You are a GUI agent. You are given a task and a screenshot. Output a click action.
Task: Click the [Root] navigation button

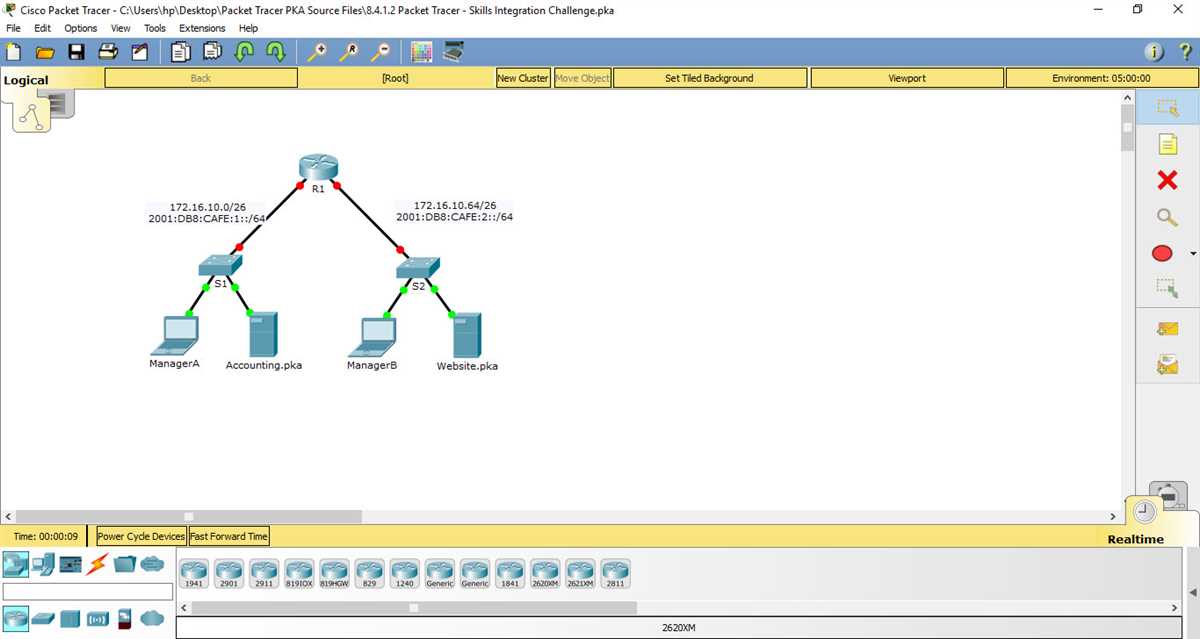click(395, 78)
